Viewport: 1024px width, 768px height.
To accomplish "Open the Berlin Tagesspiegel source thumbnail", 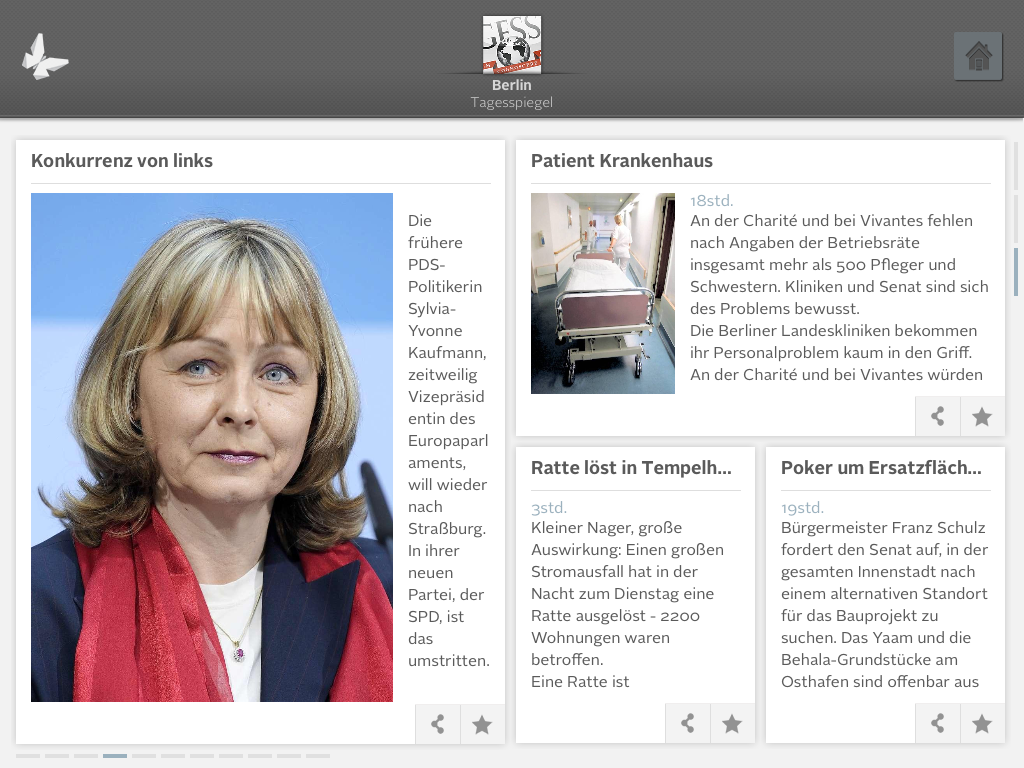I will point(512,44).
